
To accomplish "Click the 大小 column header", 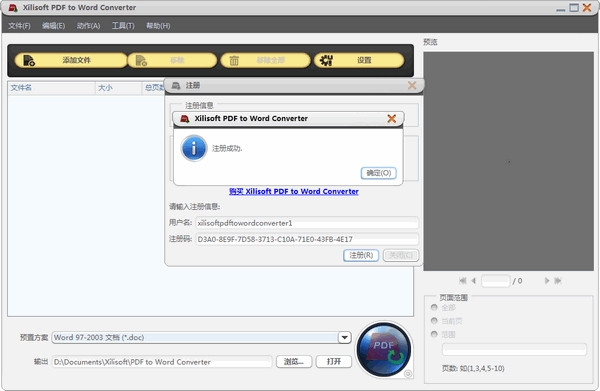I will [118, 88].
